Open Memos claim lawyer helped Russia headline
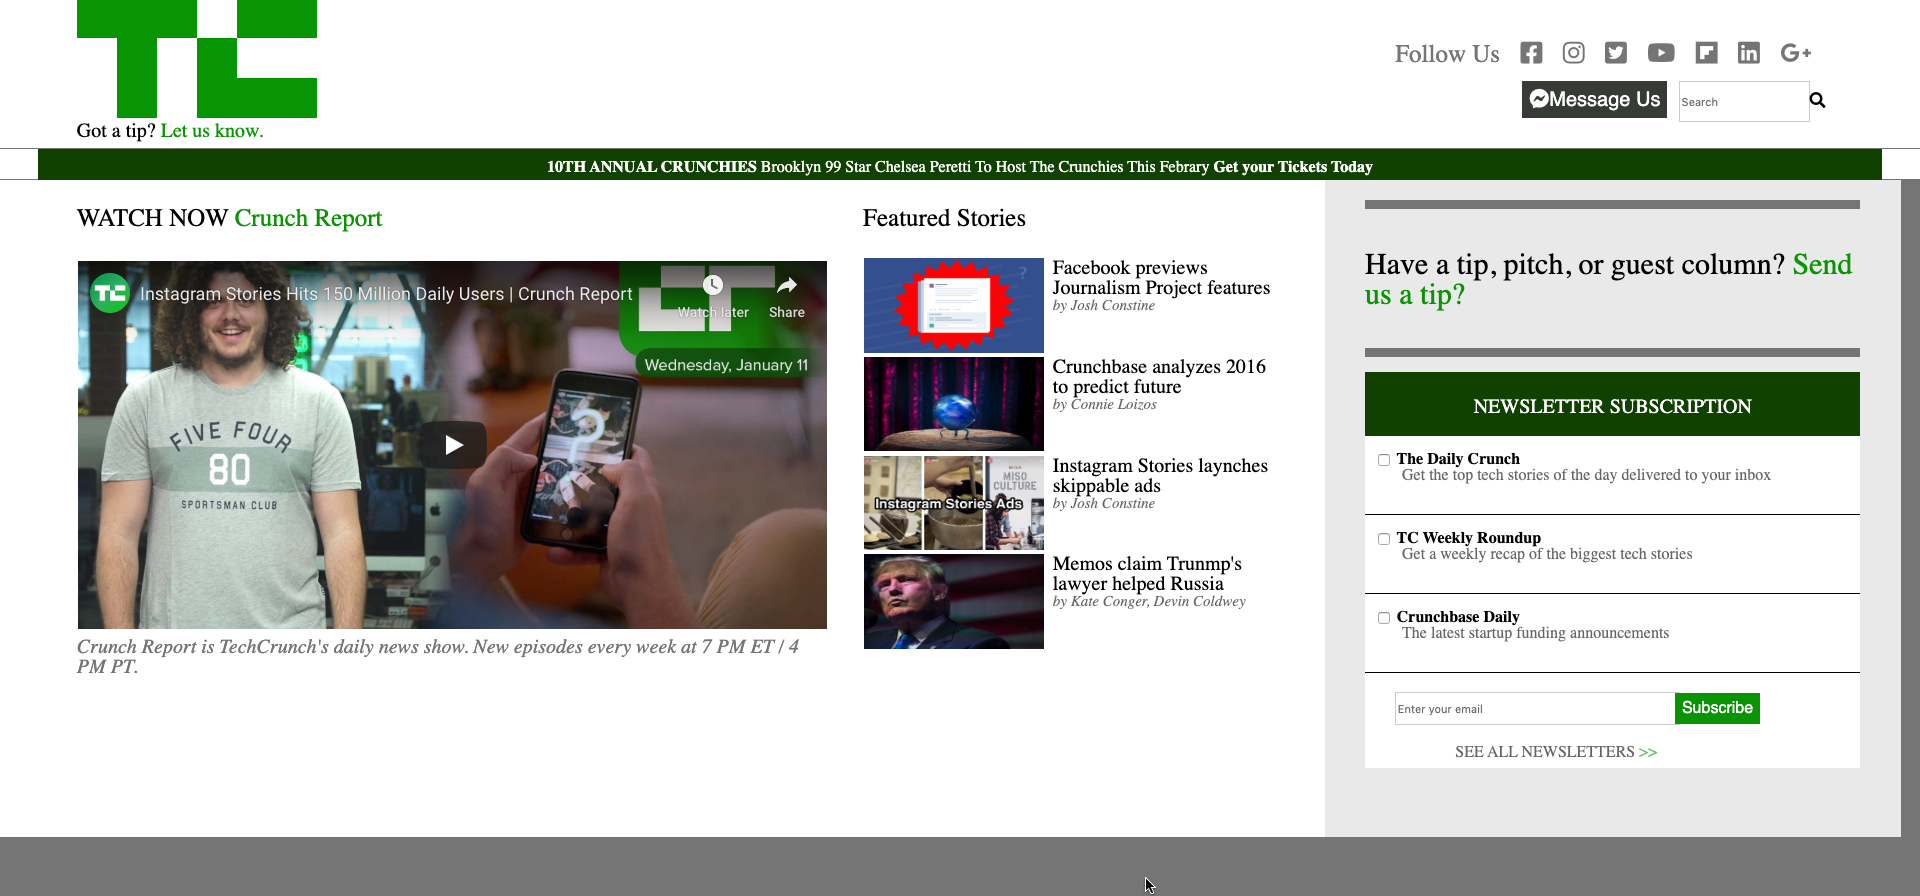The width and height of the screenshot is (1920, 896). pyautogui.click(x=1147, y=574)
